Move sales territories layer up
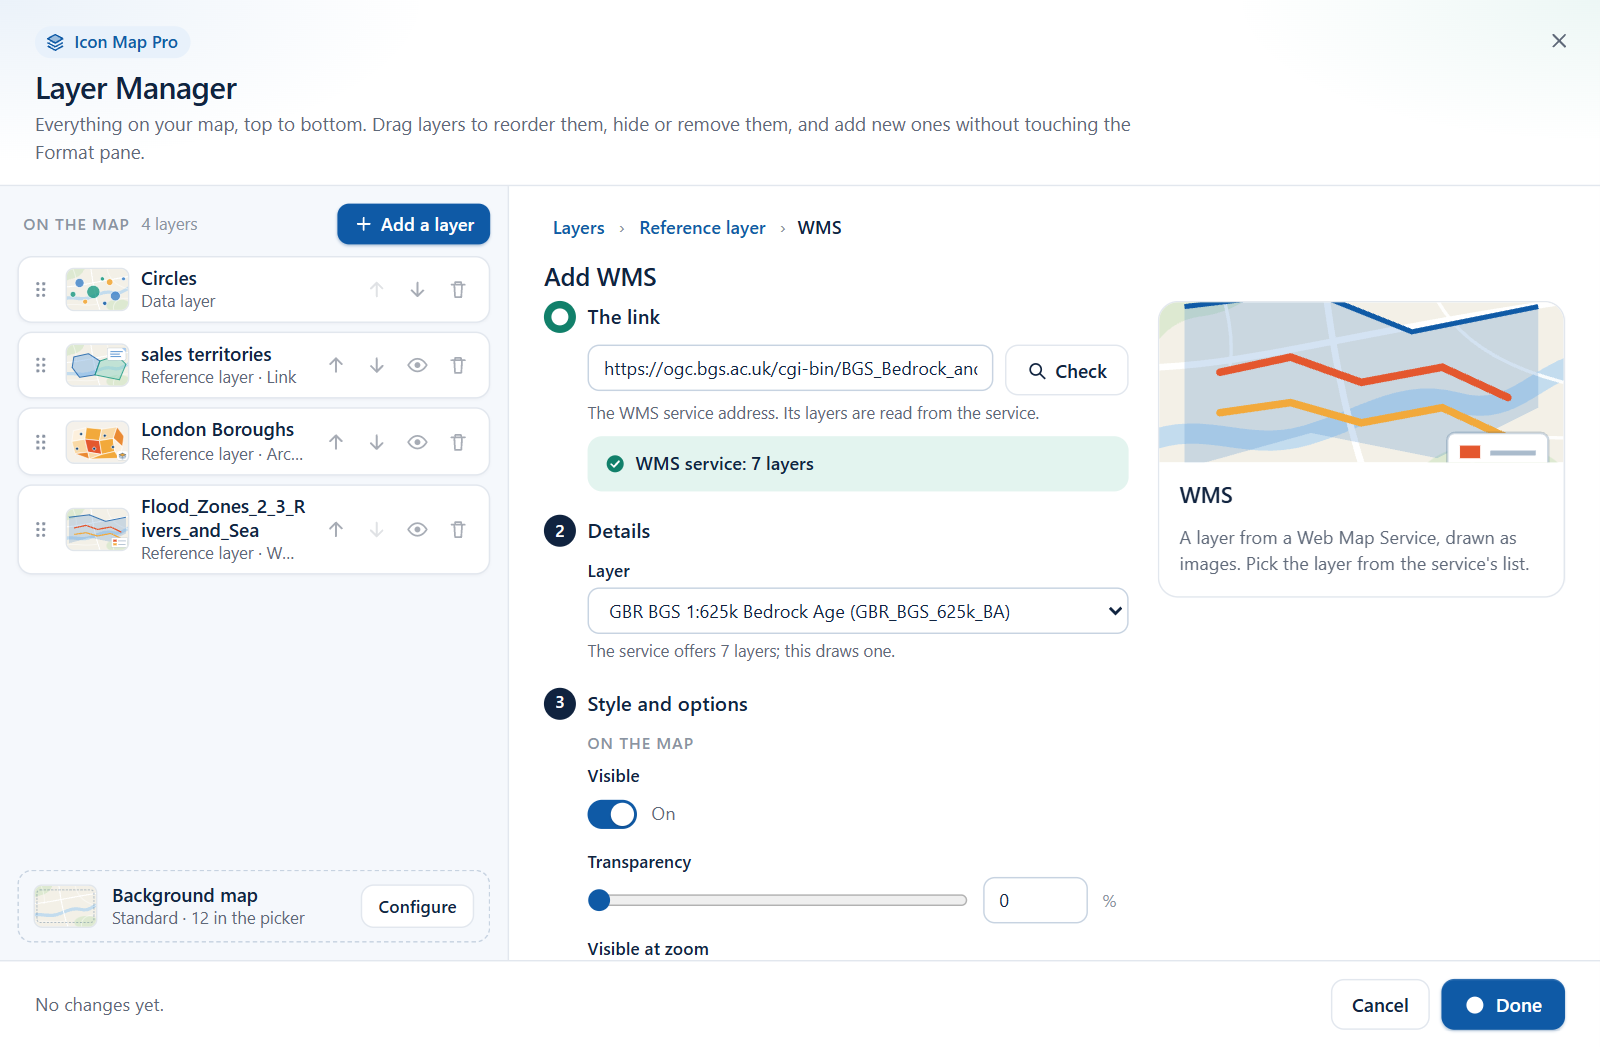1600x1047 pixels. tap(336, 366)
